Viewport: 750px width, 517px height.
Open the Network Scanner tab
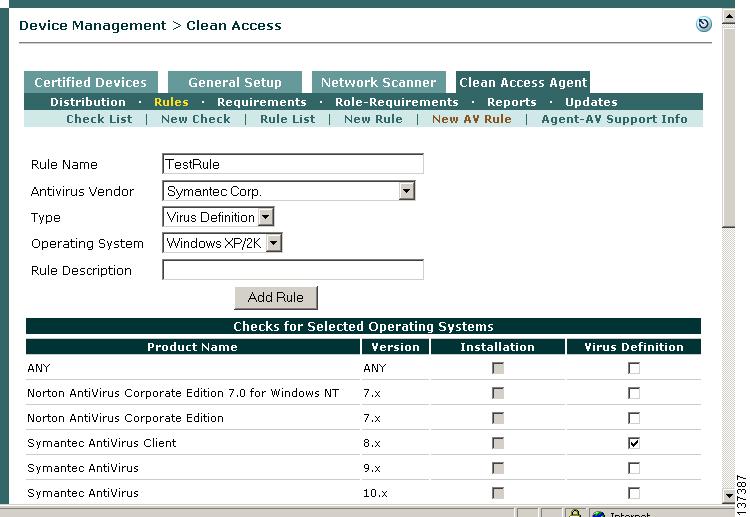point(378,83)
